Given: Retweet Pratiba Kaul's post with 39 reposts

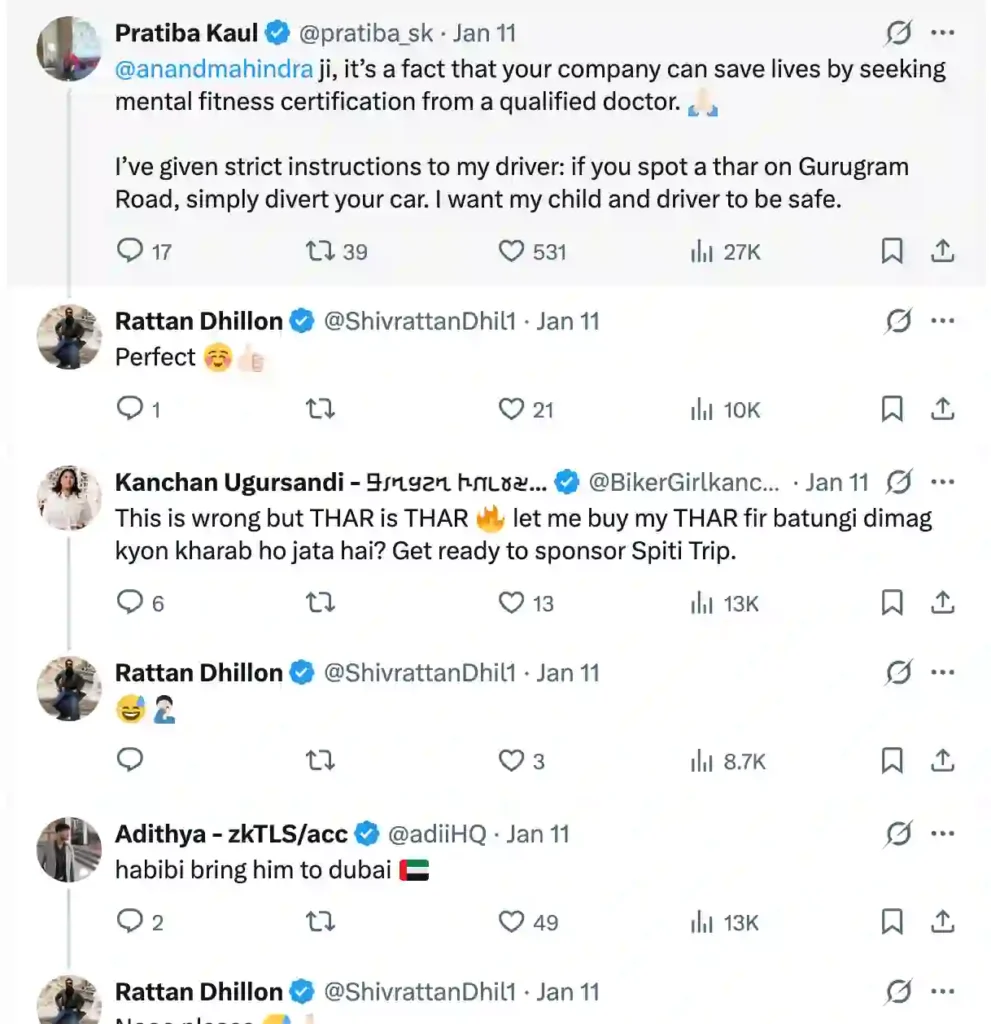Looking at the screenshot, I should pos(319,251).
